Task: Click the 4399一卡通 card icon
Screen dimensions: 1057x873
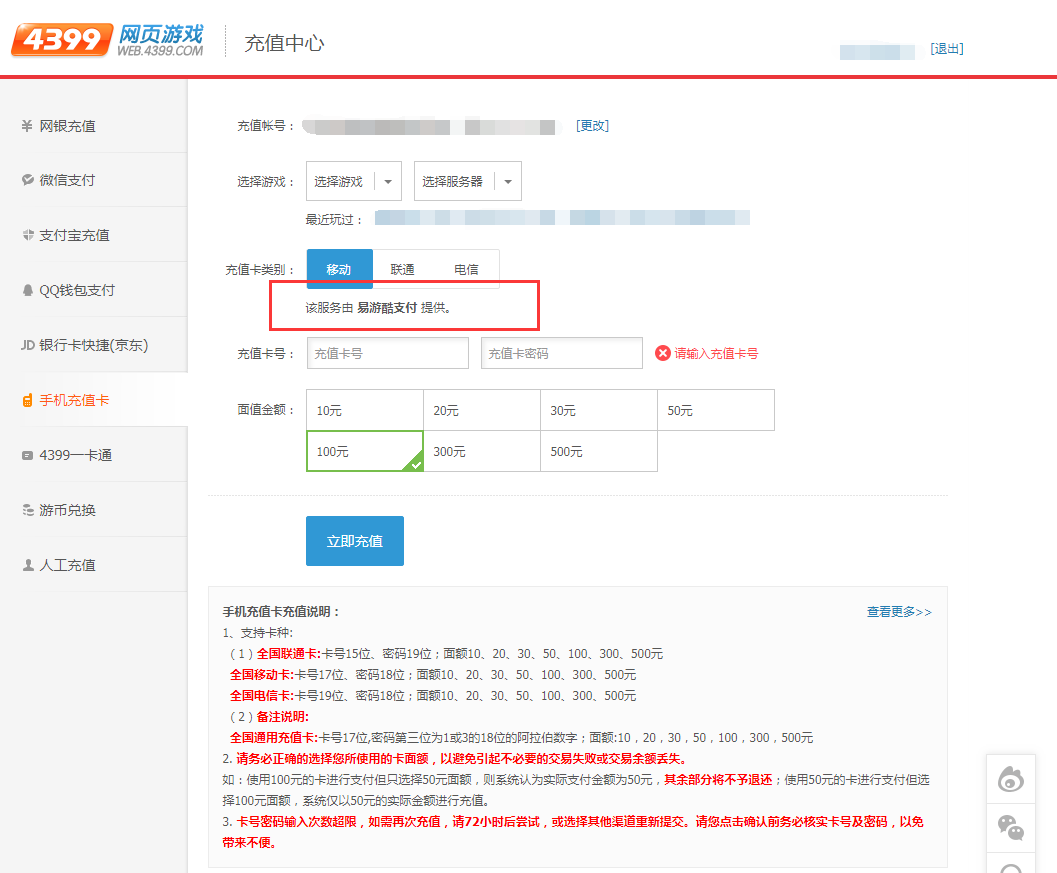Action: [x=28, y=455]
